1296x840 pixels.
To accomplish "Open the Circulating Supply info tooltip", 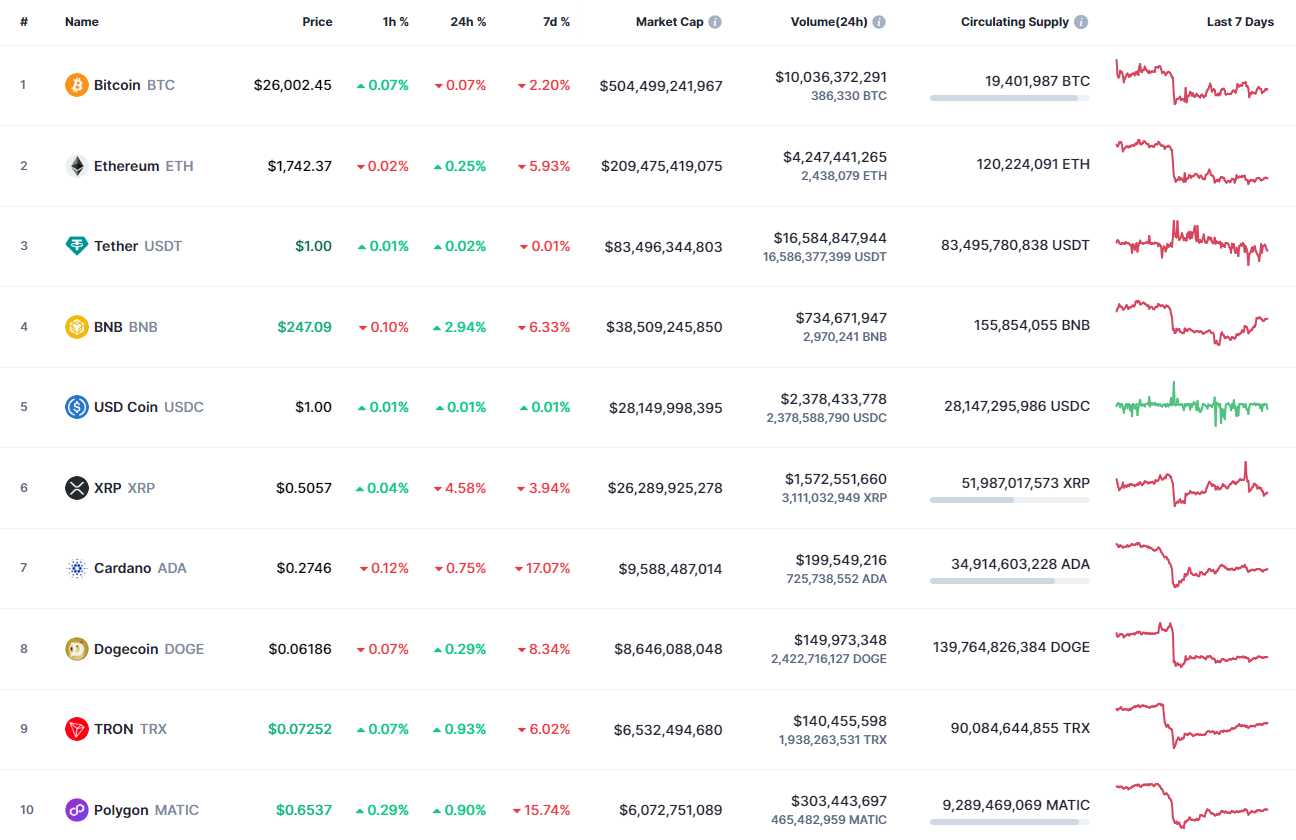I will tap(1081, 21).
